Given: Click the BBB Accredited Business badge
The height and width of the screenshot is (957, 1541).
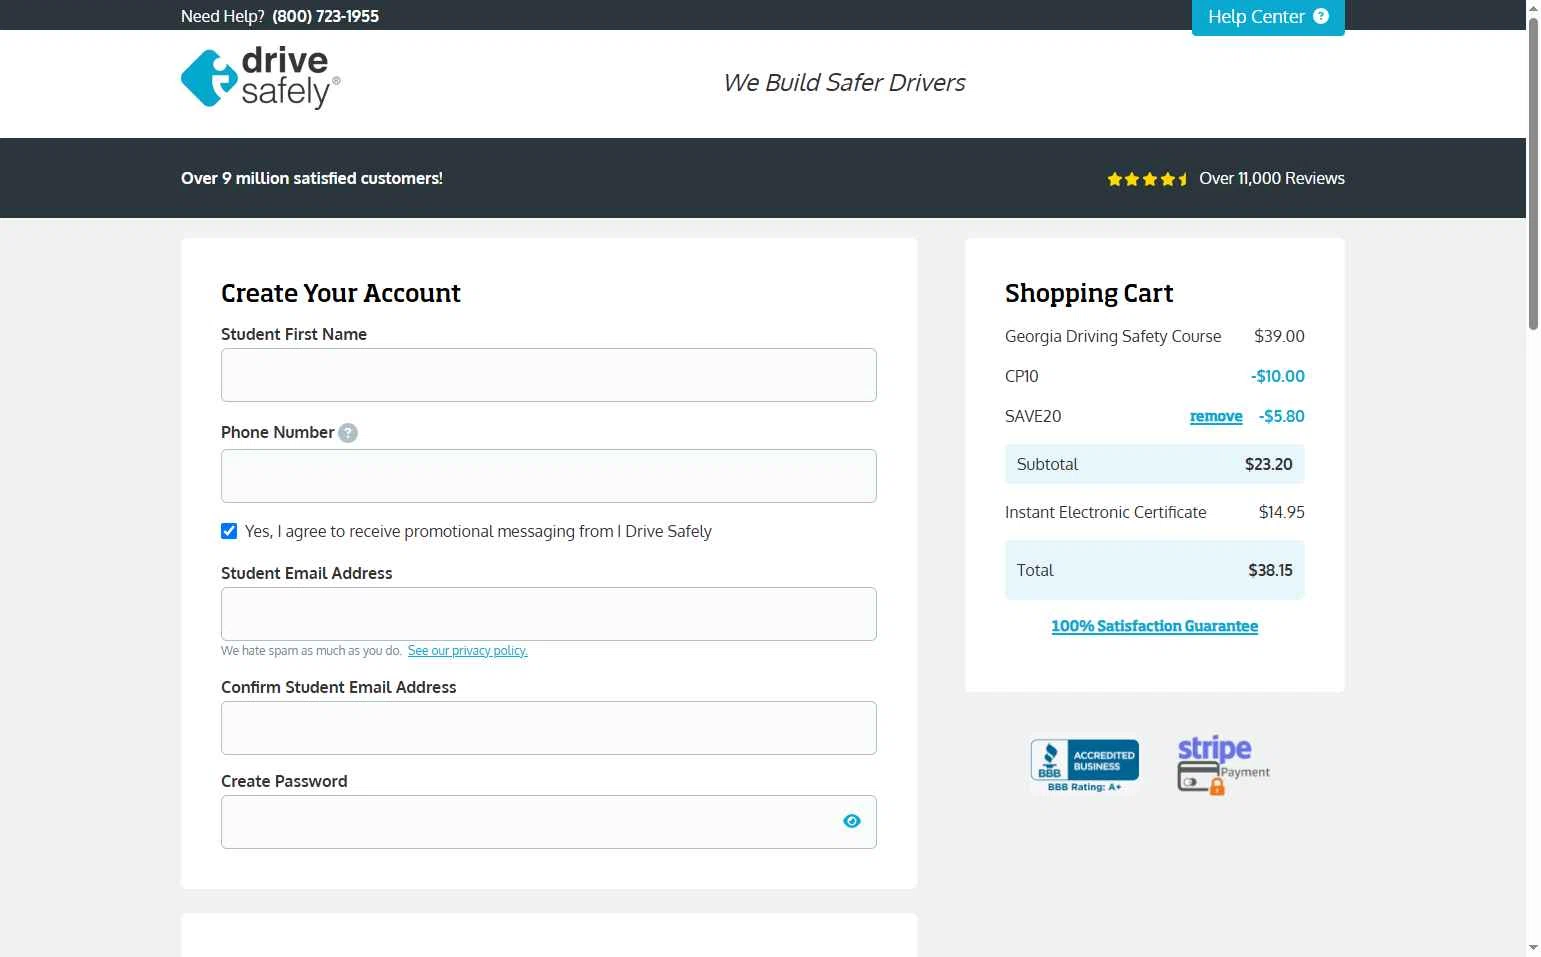Looking at the screenshot, I should tap(1085, 766).
